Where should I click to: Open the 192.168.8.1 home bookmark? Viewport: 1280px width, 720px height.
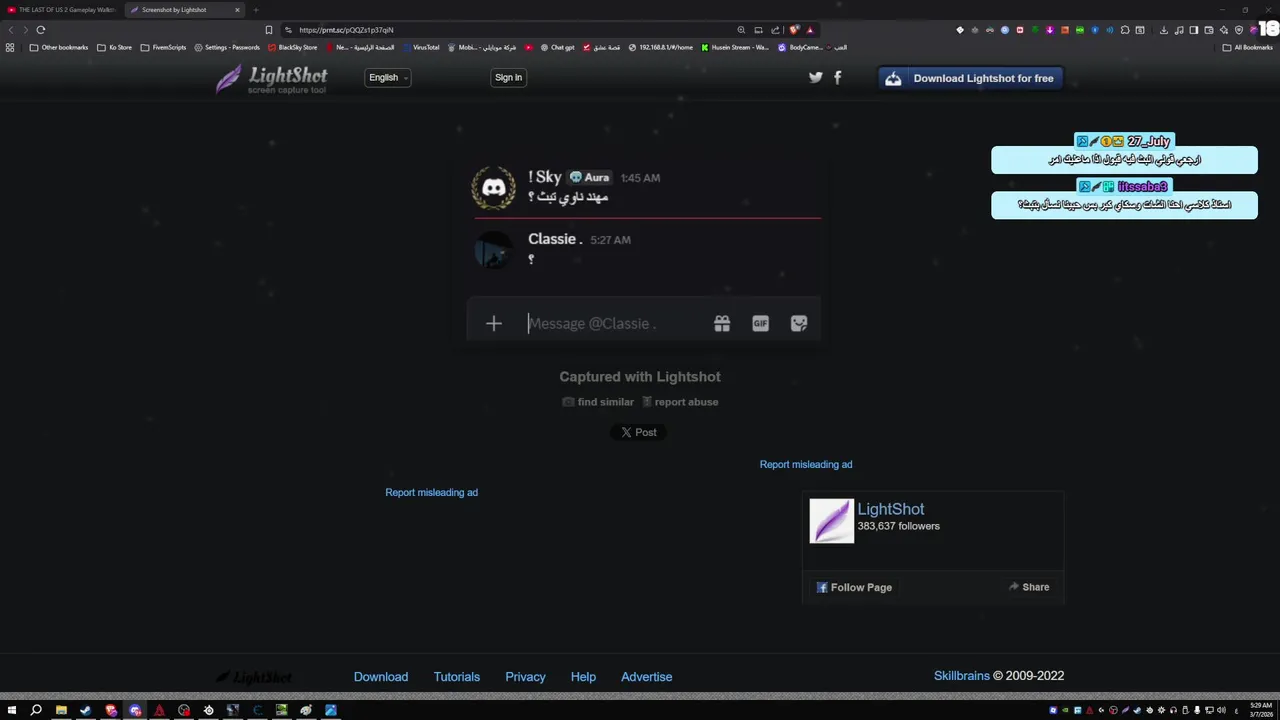(660, 47)
